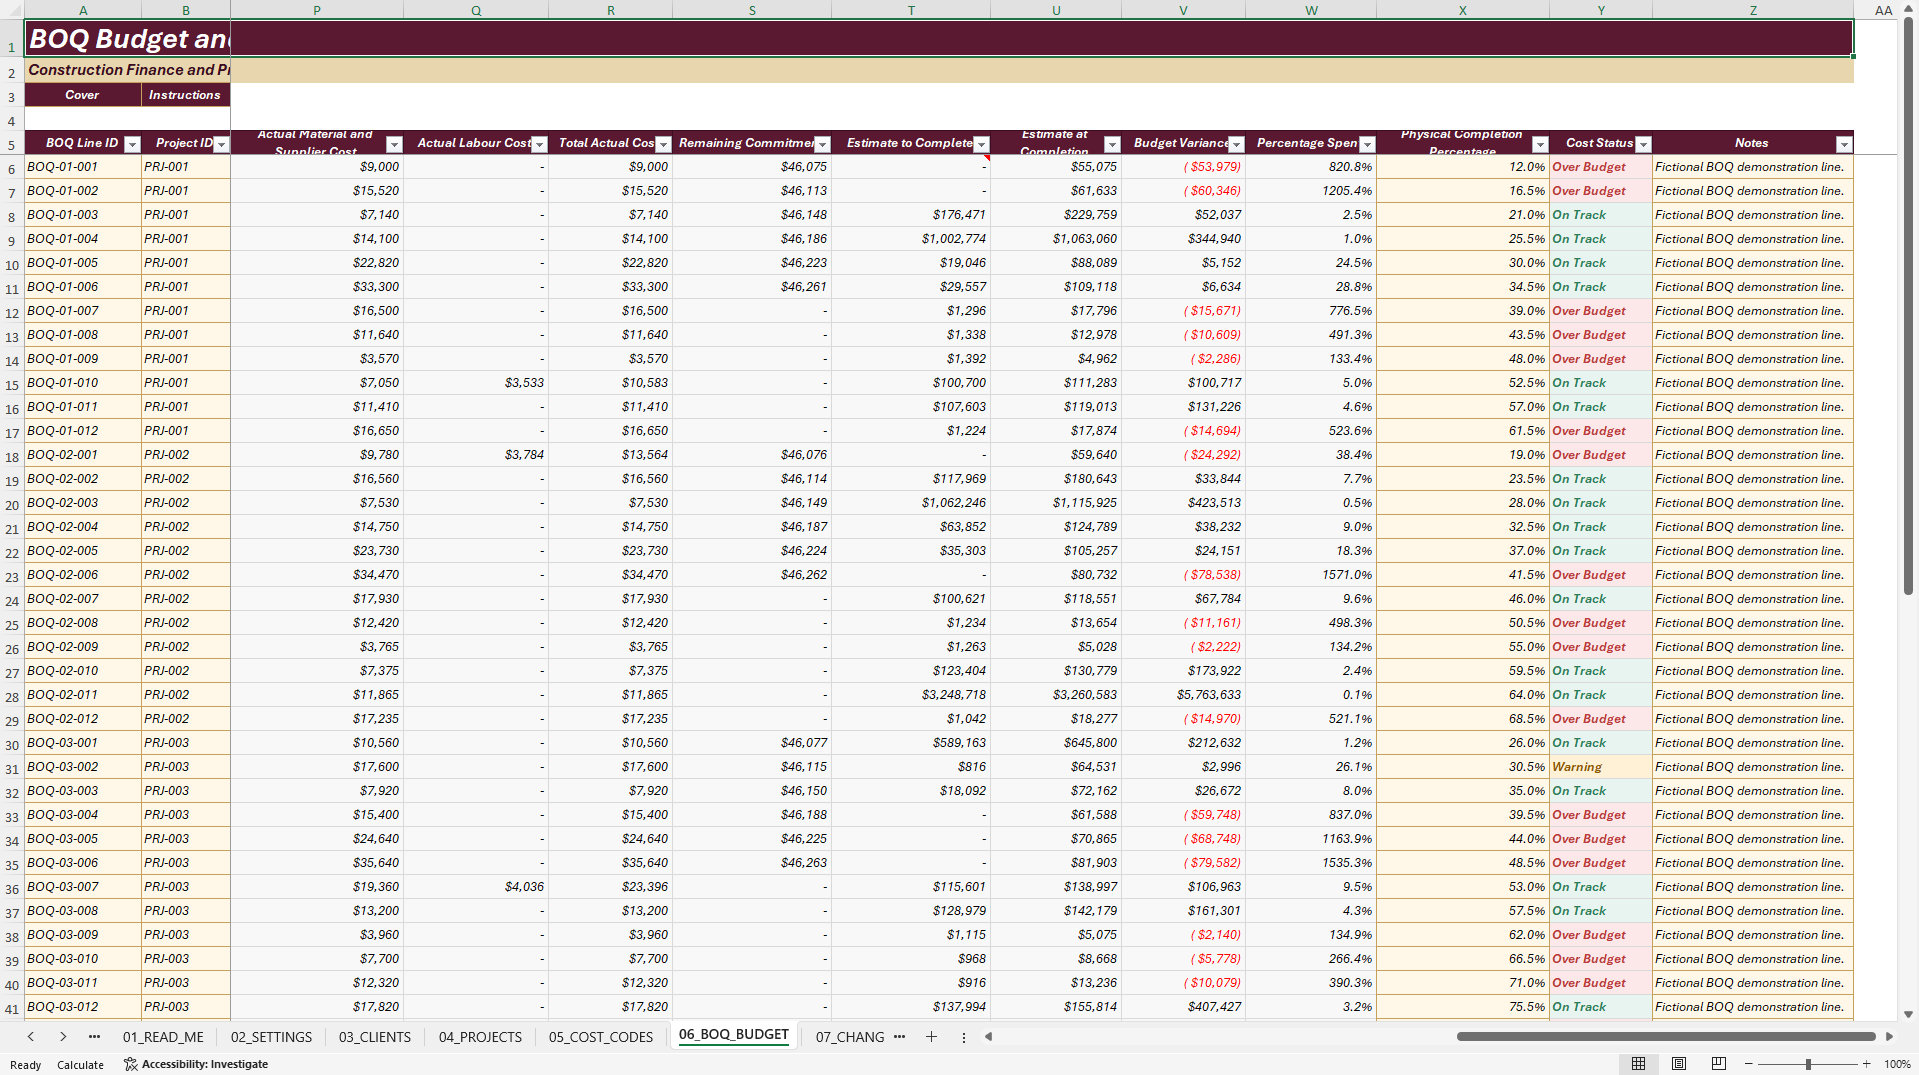Switch to the 05_COST_CODES sheet tab

601,1037
